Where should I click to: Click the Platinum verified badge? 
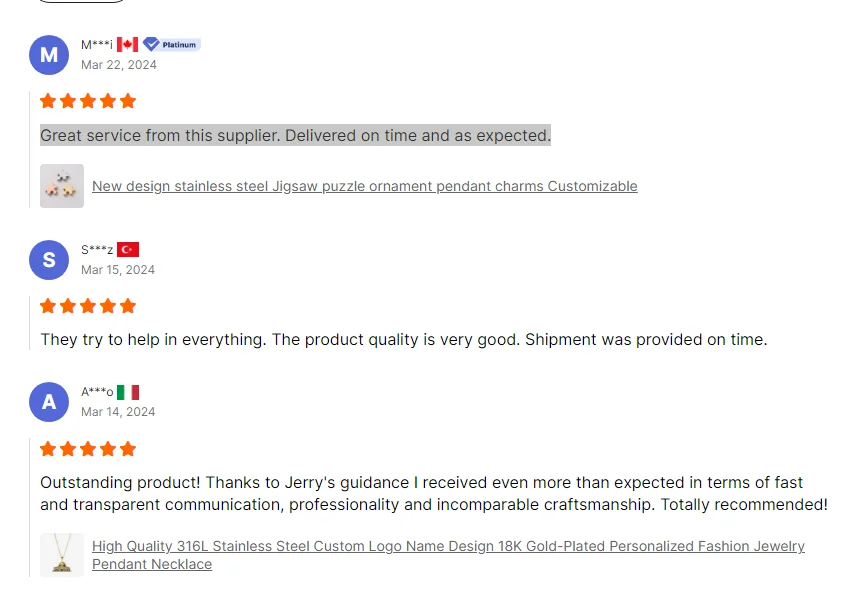[x=171, y=44]
